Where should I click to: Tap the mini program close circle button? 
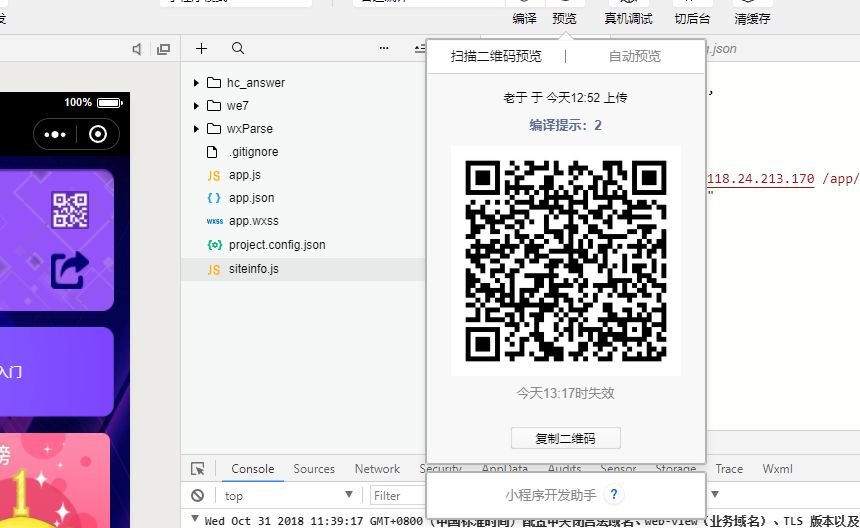(98, 134)
